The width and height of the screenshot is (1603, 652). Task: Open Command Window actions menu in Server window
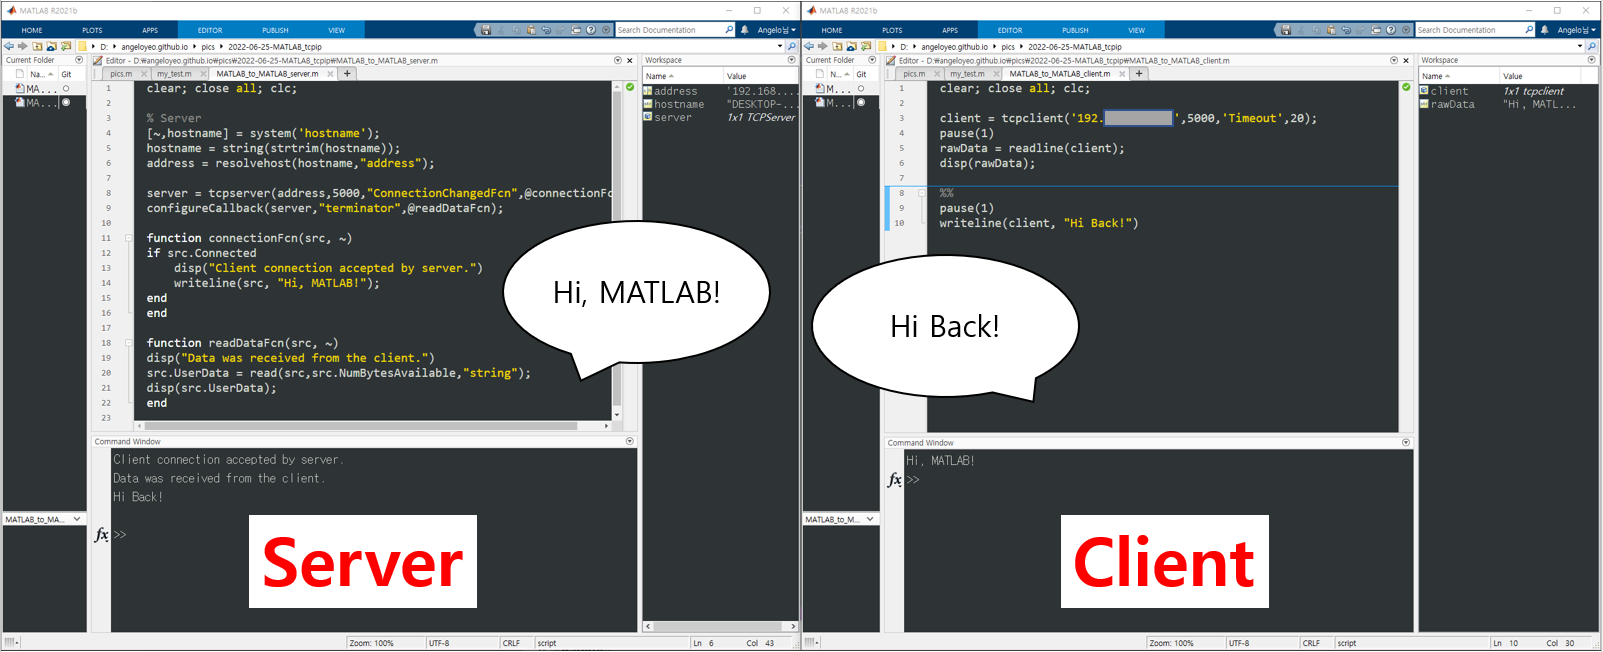click(630, 441)
